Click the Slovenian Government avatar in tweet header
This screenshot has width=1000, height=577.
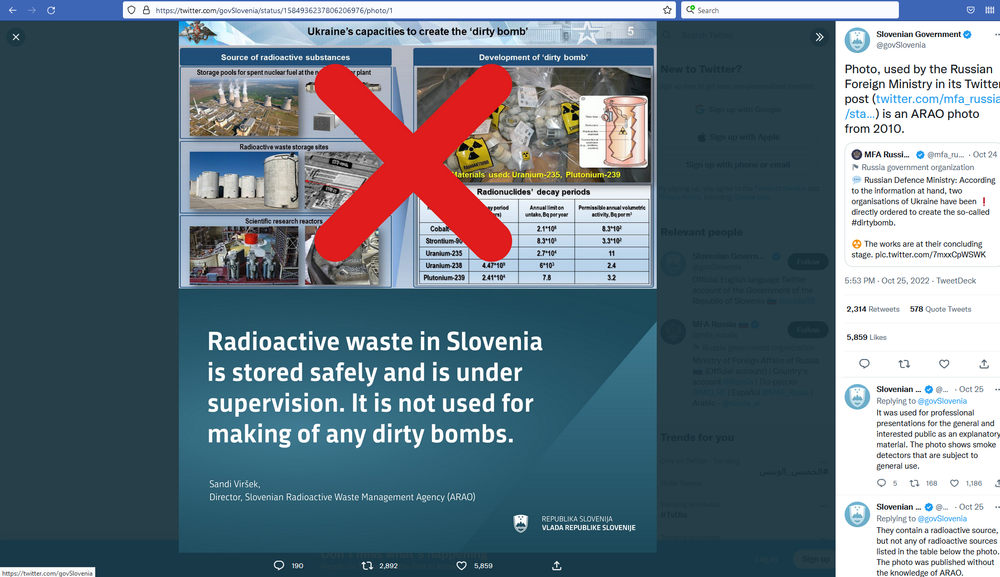click(857, 40)
